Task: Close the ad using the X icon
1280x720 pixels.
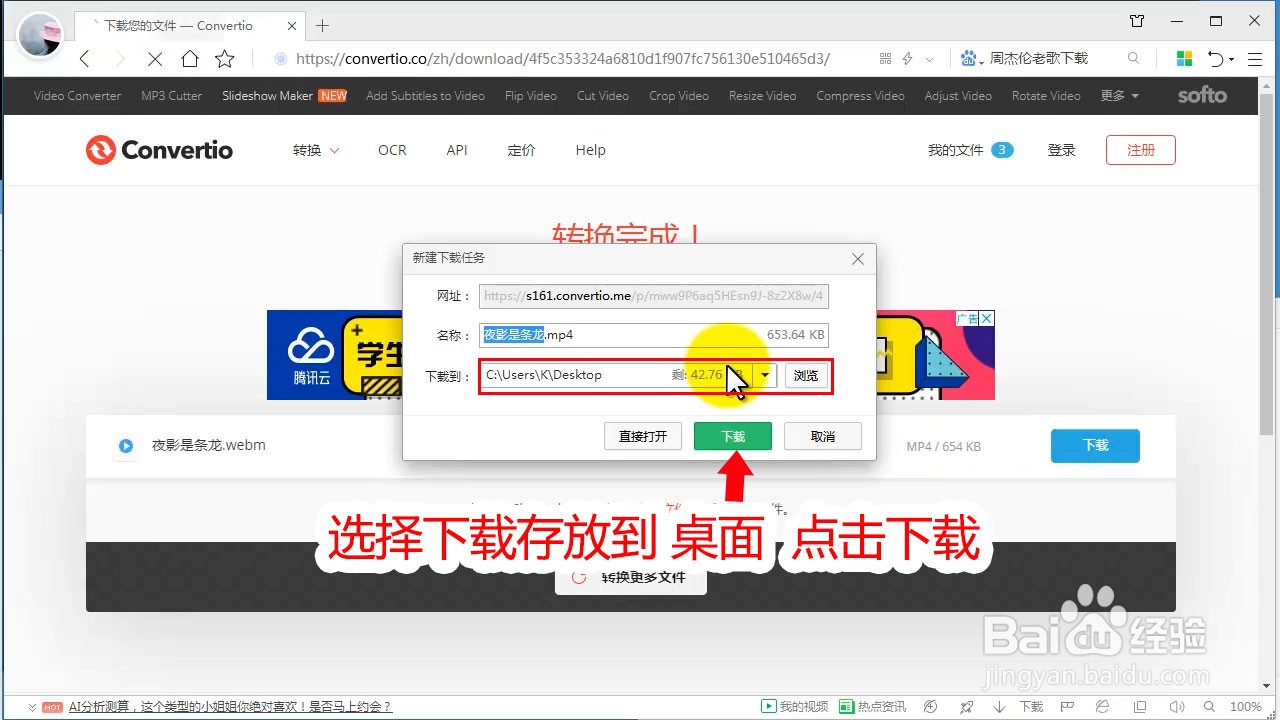Action: point(987,318)
